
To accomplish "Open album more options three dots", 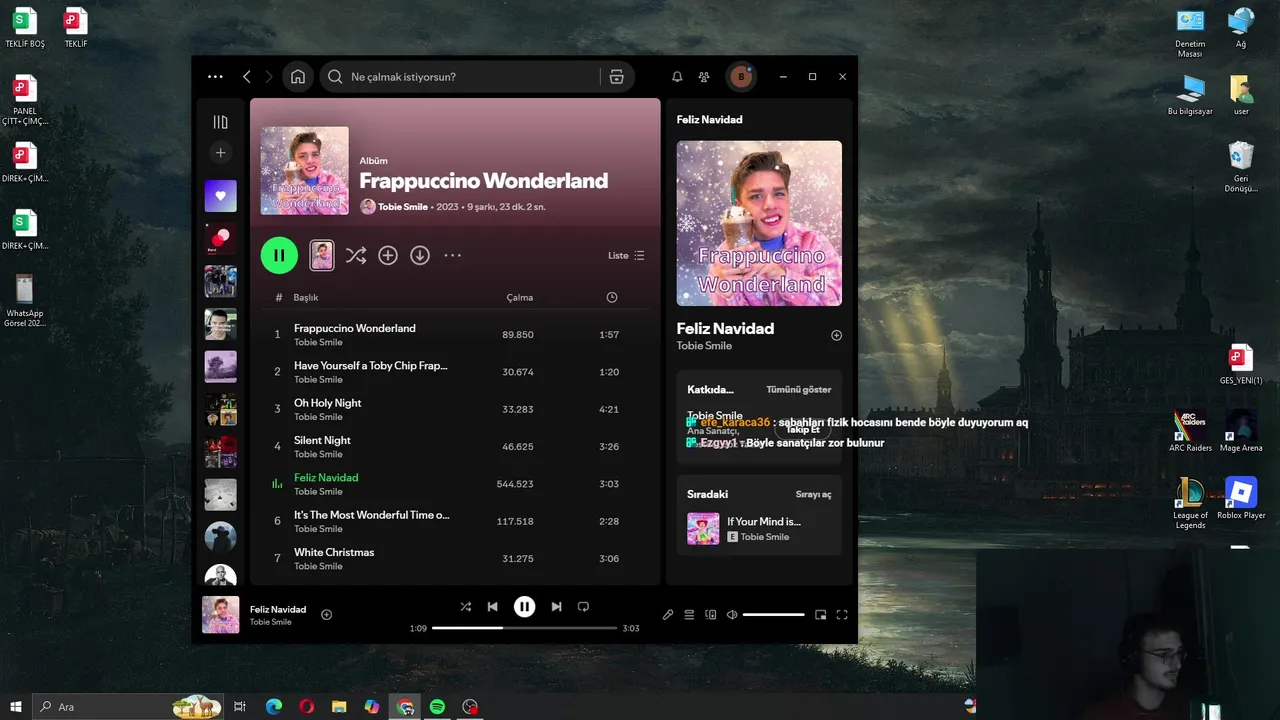I will [x=453, y=256].
